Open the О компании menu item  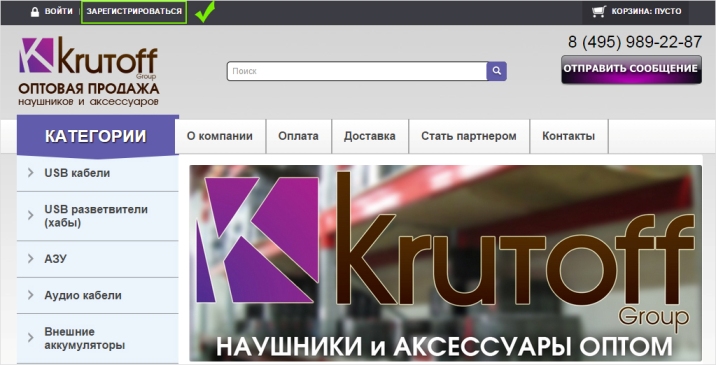pos(220,136)
